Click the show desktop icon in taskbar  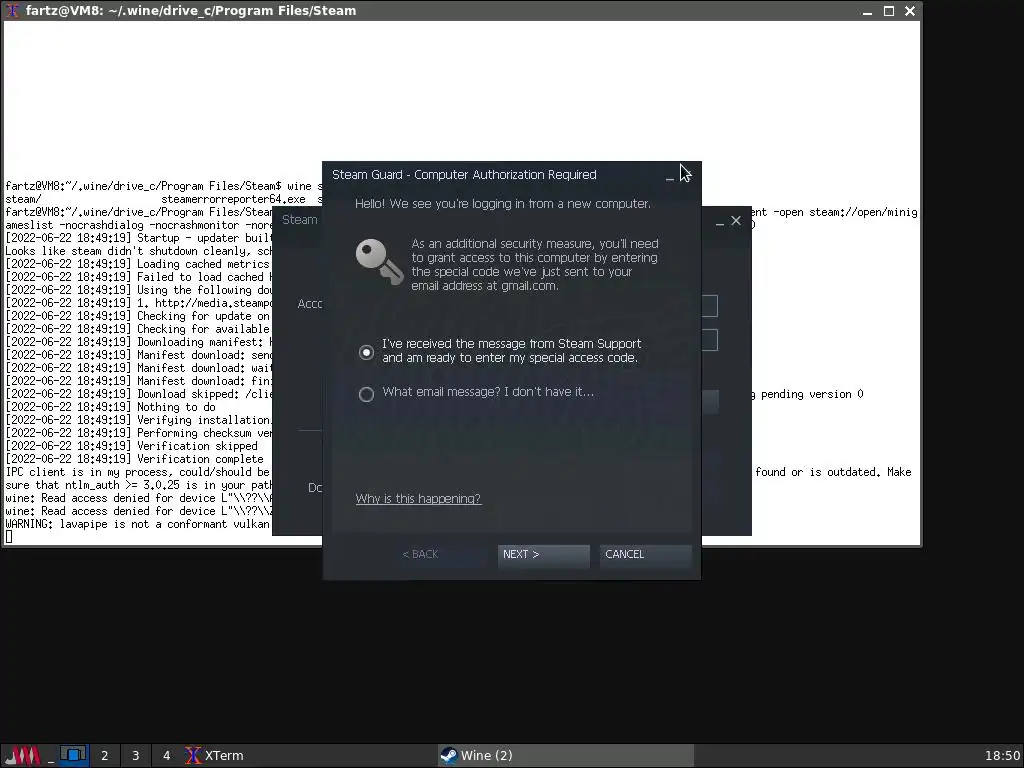[52, 756]
